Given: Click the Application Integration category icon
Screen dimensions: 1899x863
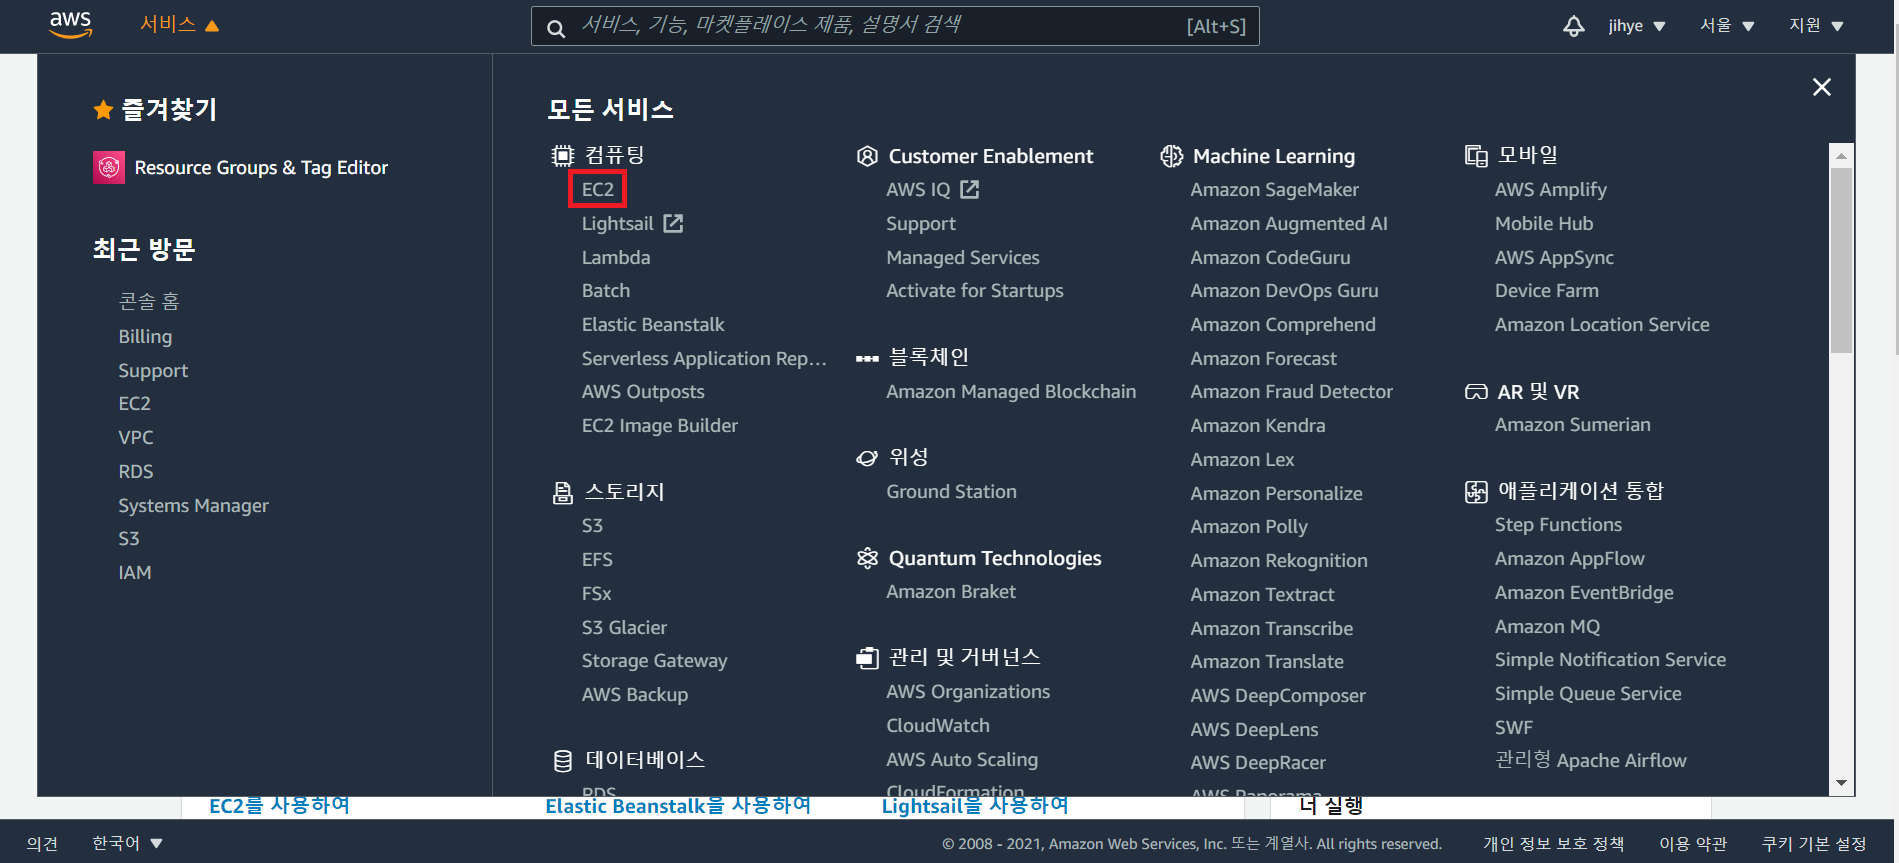Looking at the screenshot, I should [1476, 492].
